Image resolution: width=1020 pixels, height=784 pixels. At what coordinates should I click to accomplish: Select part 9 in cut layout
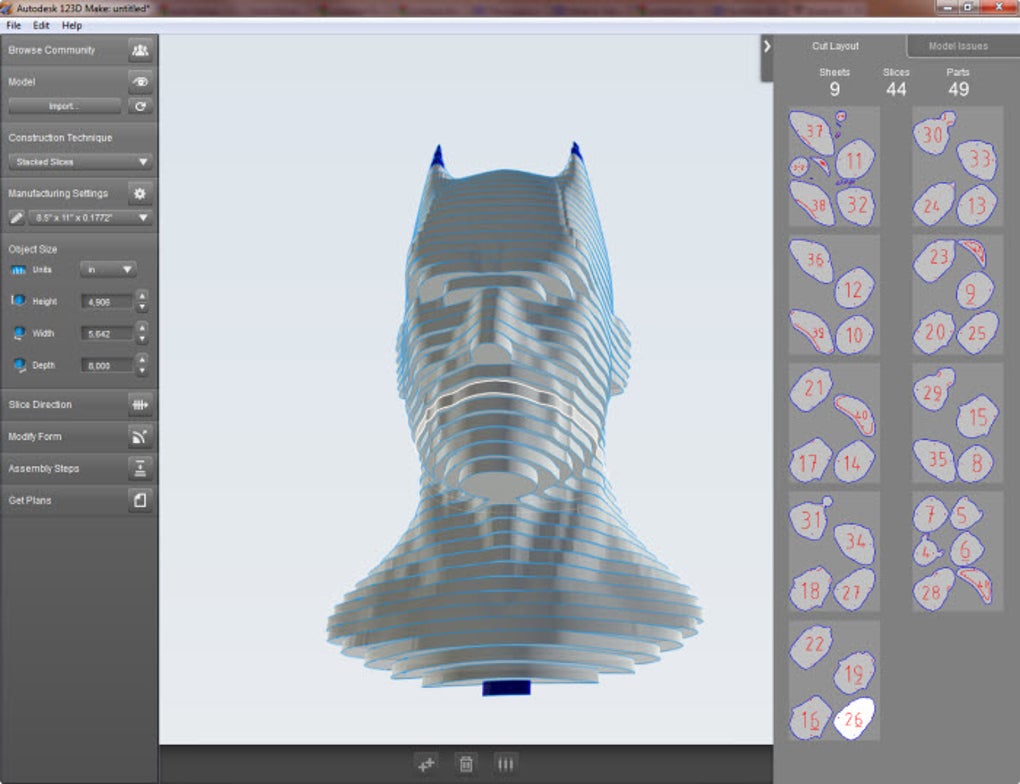click(x=974, y=290)
